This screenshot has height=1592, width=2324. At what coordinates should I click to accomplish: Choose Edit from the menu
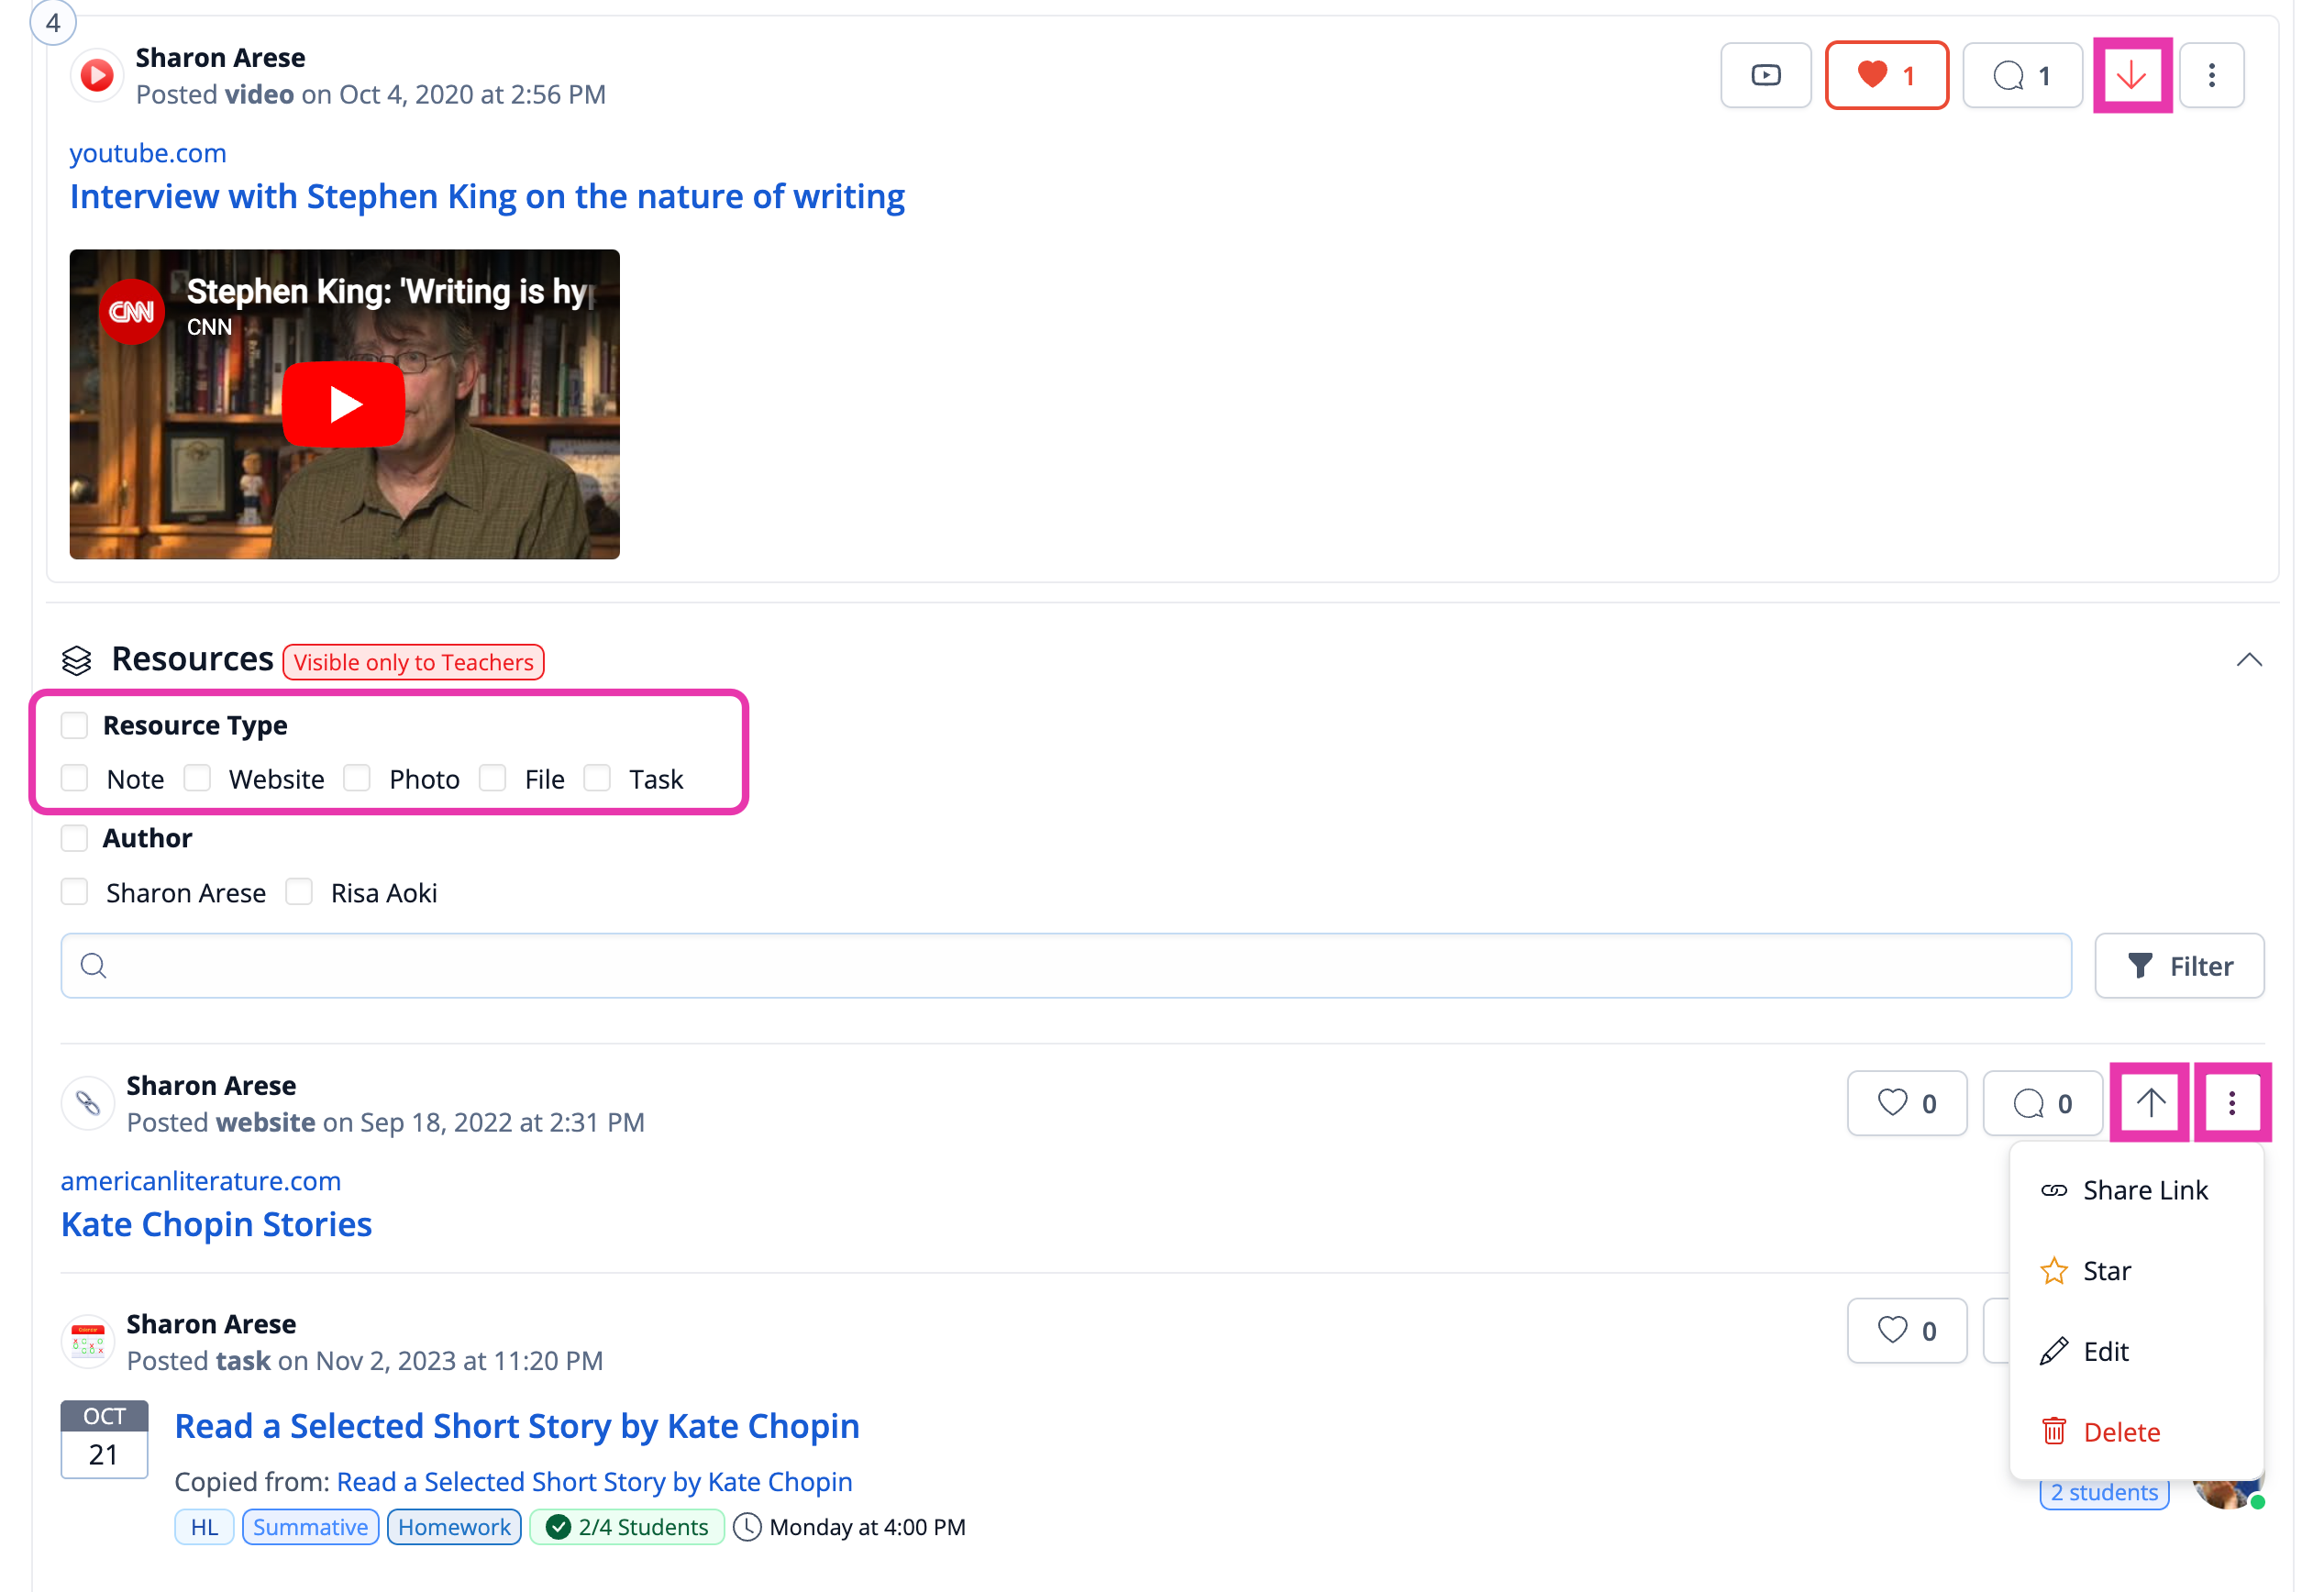[x=2136, y=1351]
